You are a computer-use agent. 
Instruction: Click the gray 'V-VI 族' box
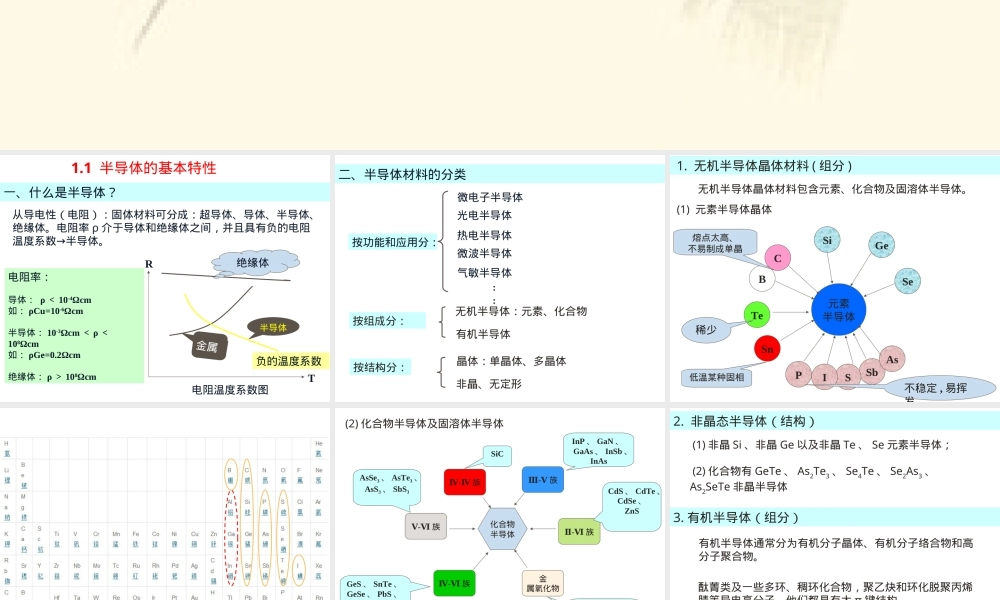(426, 527)
